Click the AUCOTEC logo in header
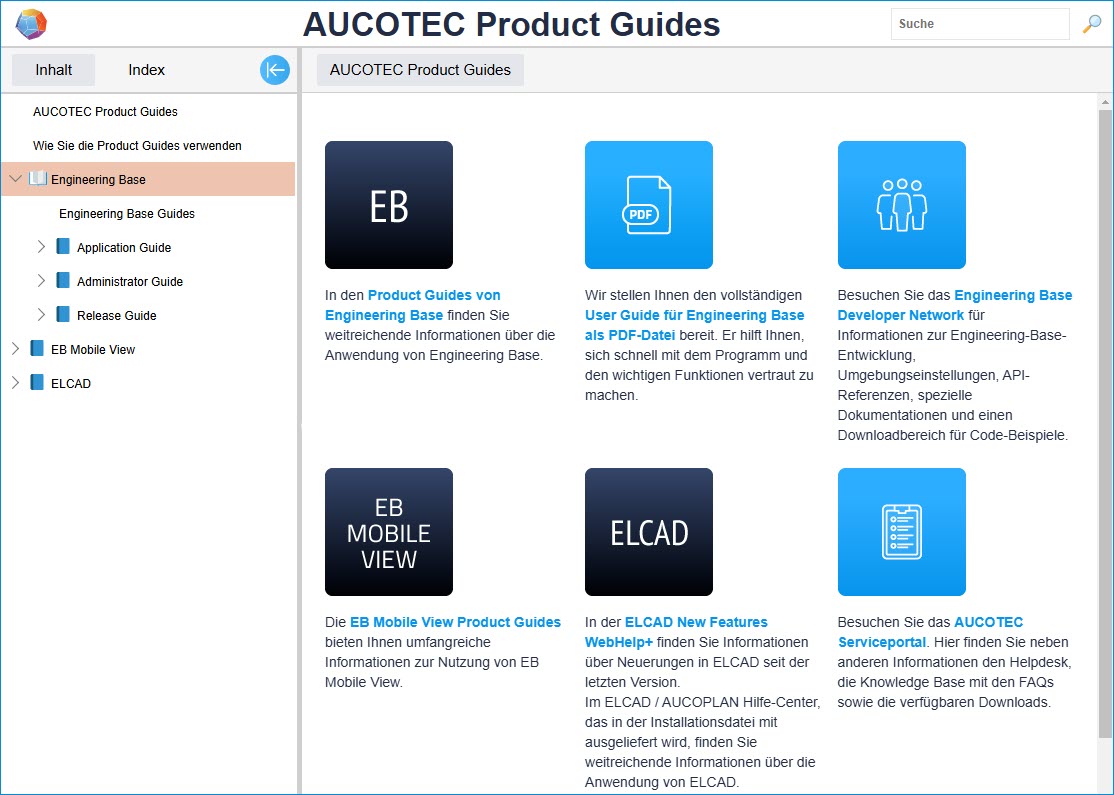 31,23
